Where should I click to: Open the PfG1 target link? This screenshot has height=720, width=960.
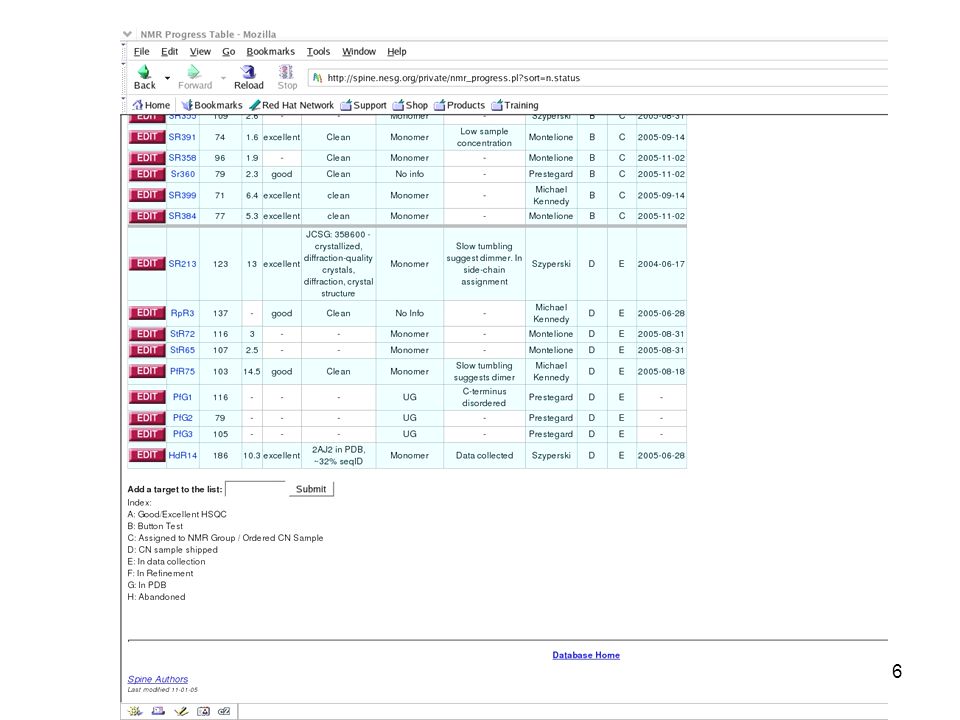182,397
